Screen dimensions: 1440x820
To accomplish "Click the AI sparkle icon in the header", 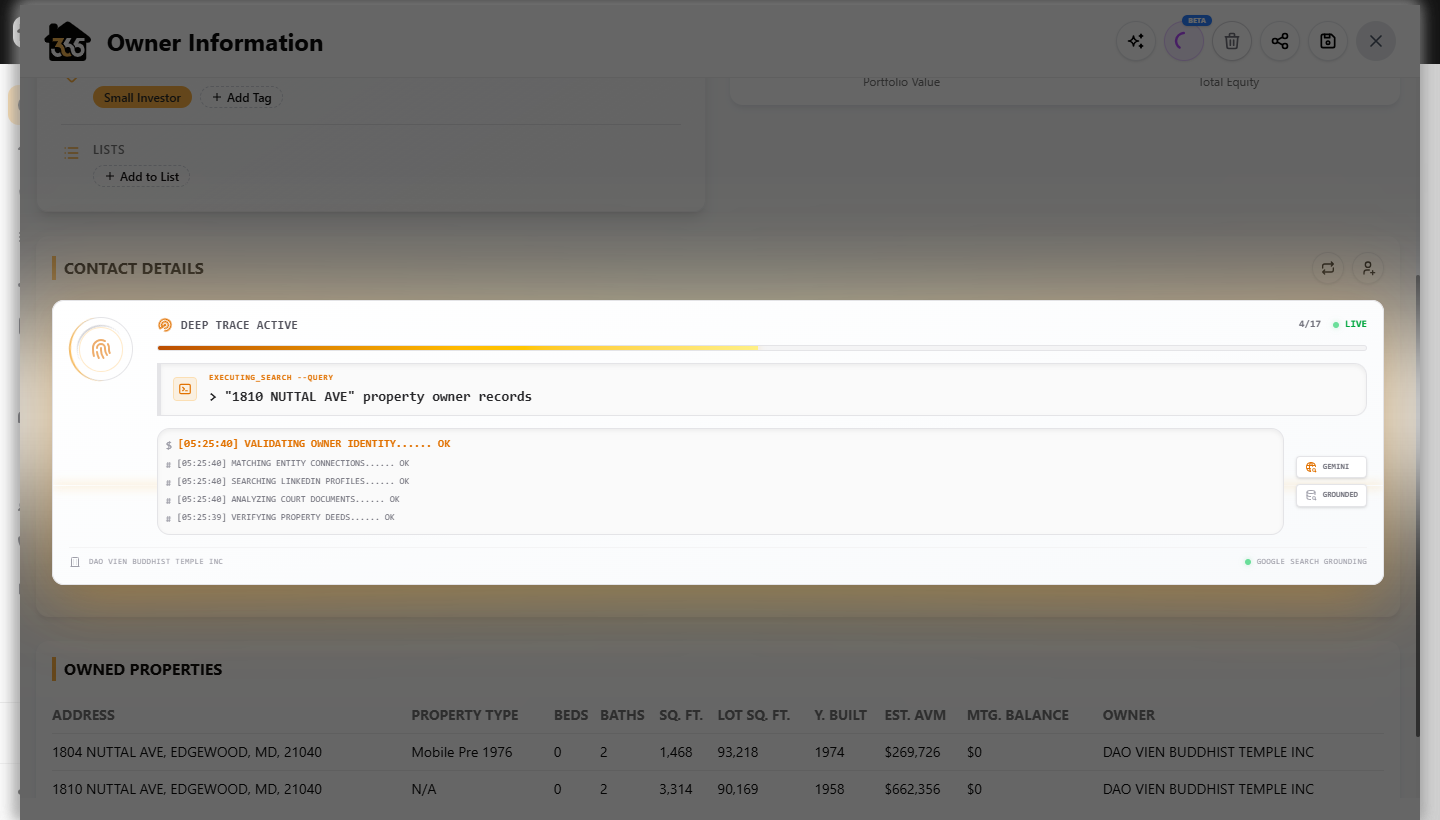I will tap(1136, 41).
